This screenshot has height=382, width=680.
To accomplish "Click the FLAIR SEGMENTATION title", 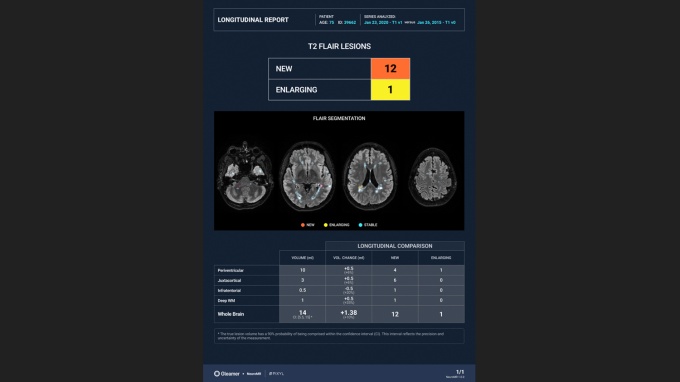I will [x=339, y=118].
